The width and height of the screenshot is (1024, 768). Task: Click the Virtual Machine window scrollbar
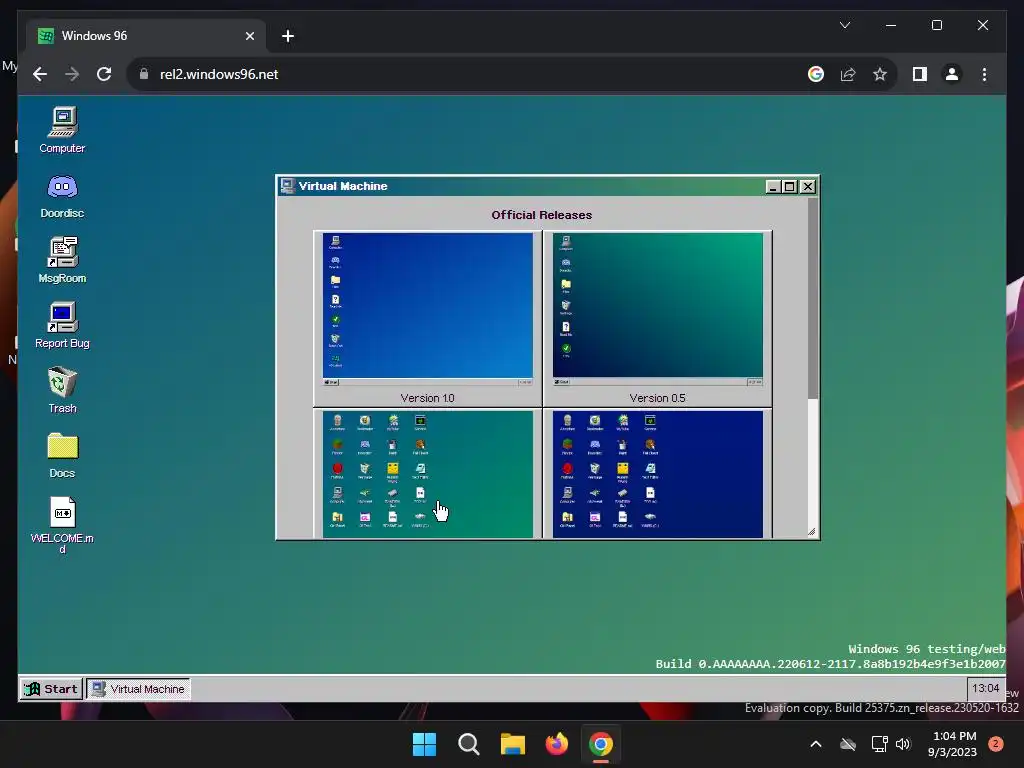click(x=812, y=367)
